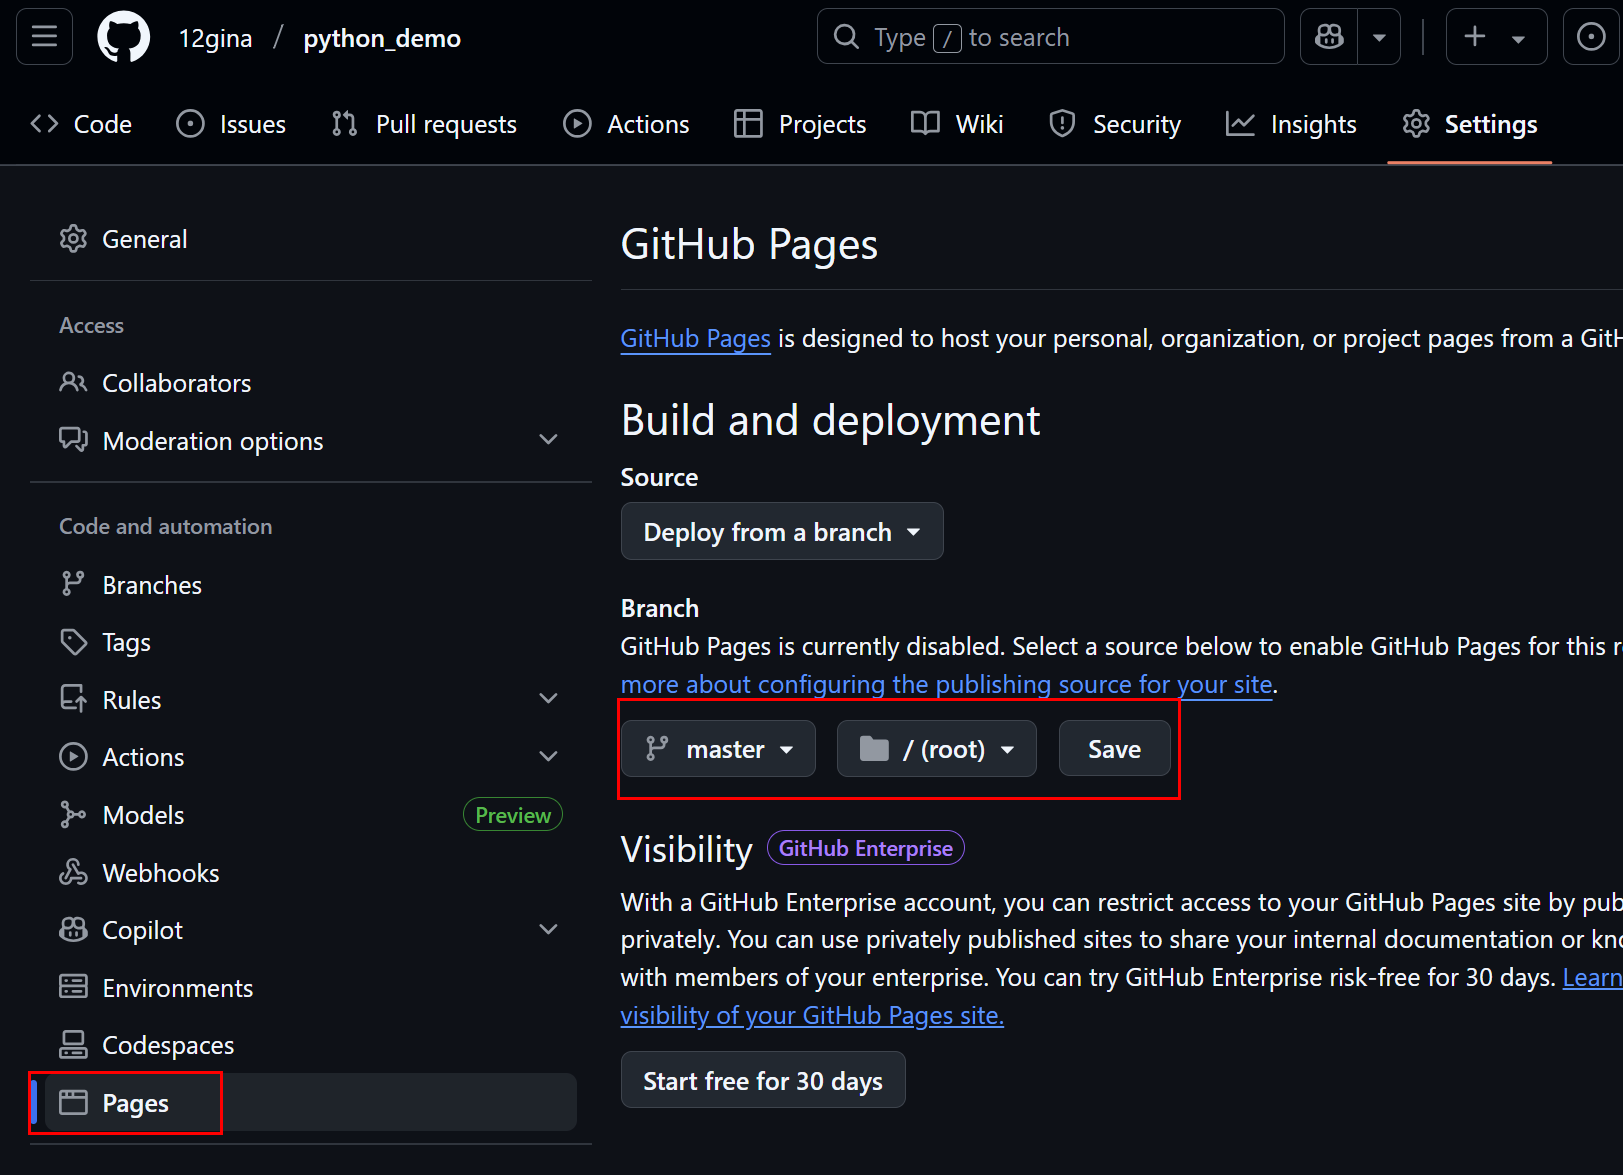Open the 12gina owner profile link
1623x1175 pixels.
215,38
